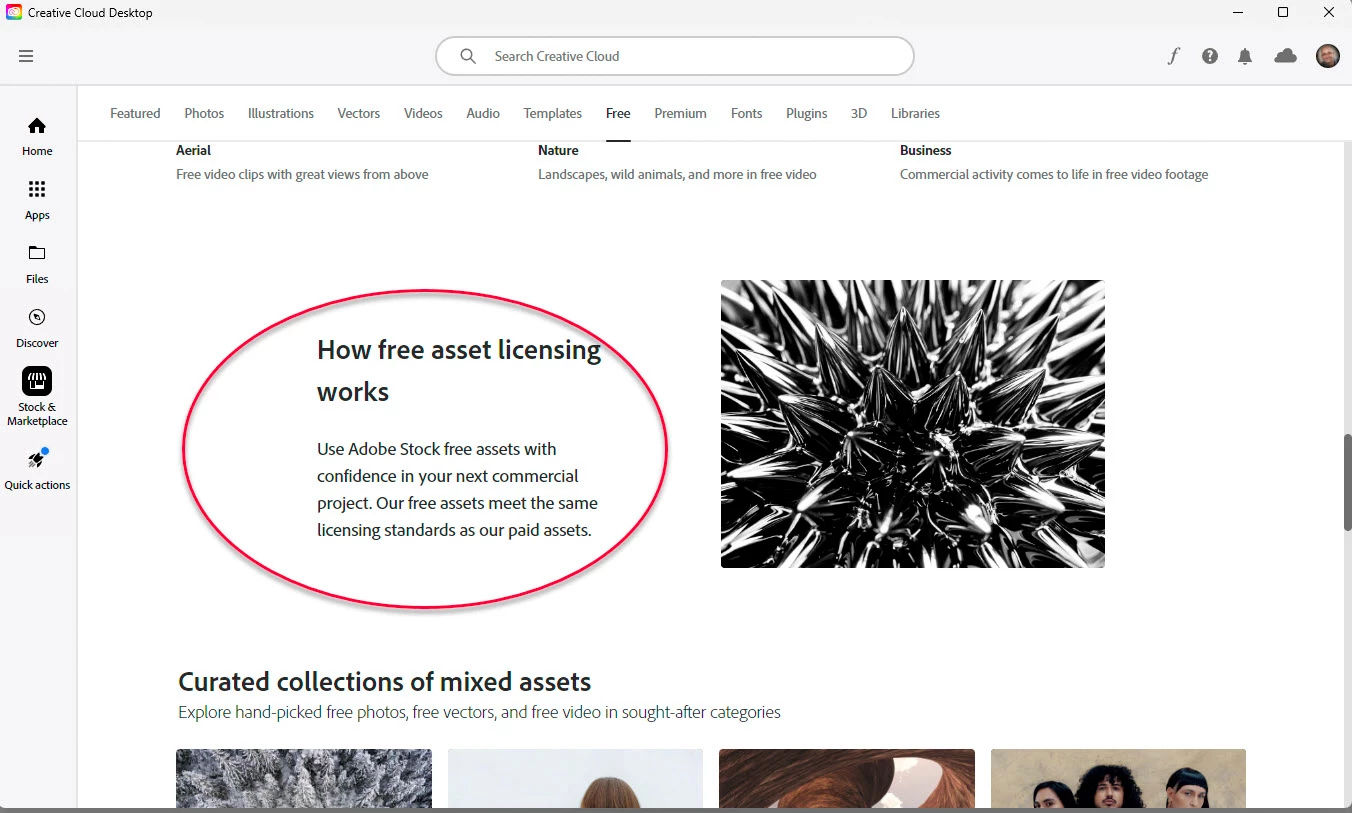Switch to the Illustrations tab
Screen dimensions: 1352x813
281,113
